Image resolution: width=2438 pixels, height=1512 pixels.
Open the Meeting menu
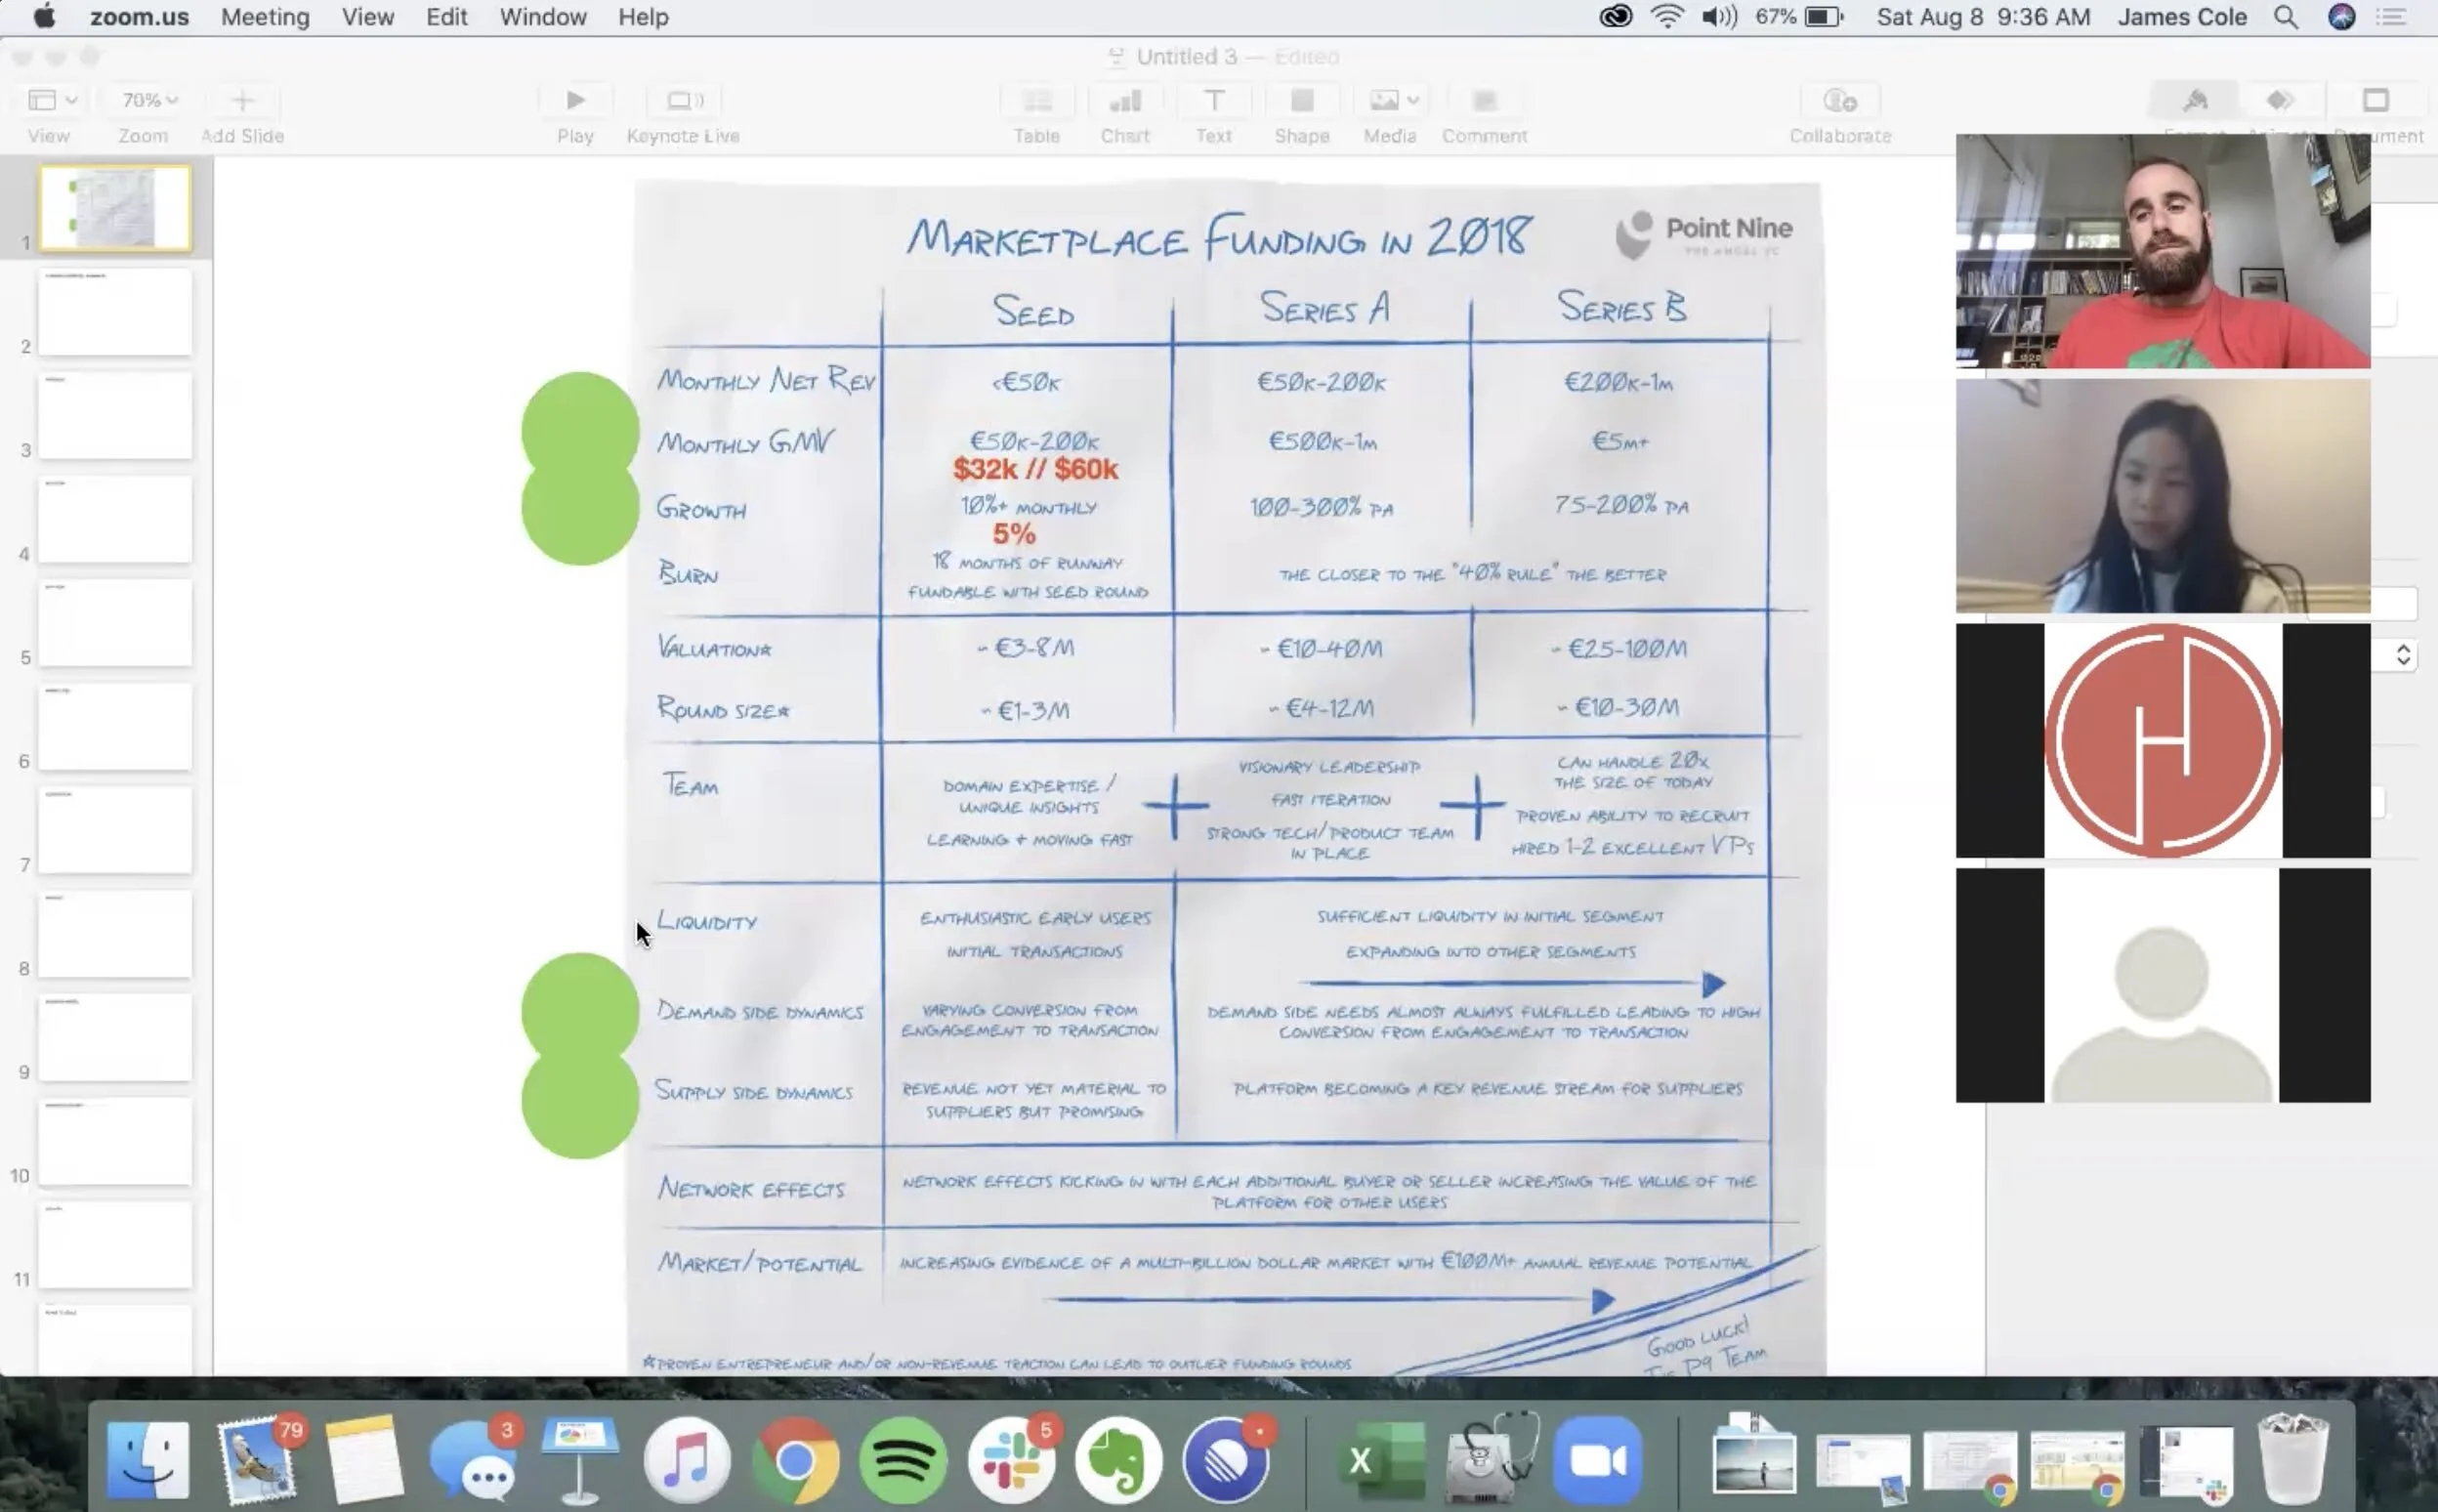[x=265, y=17]
